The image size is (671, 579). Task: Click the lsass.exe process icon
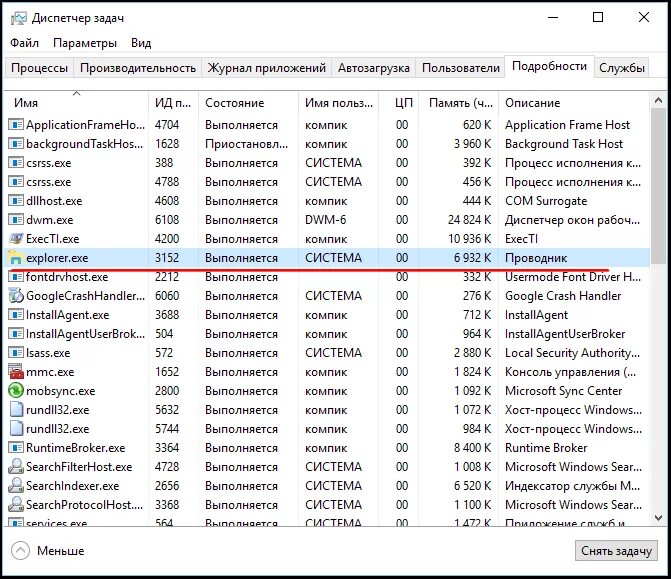pyautogui.click(x=16, y=353)
